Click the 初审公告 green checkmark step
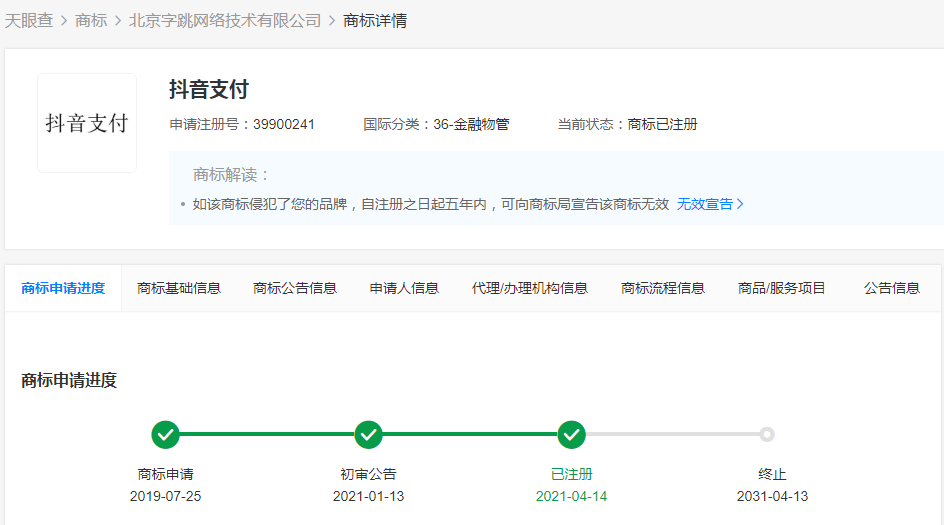Image resolution: width=944 pixels, height=525 pixels. 368,435
